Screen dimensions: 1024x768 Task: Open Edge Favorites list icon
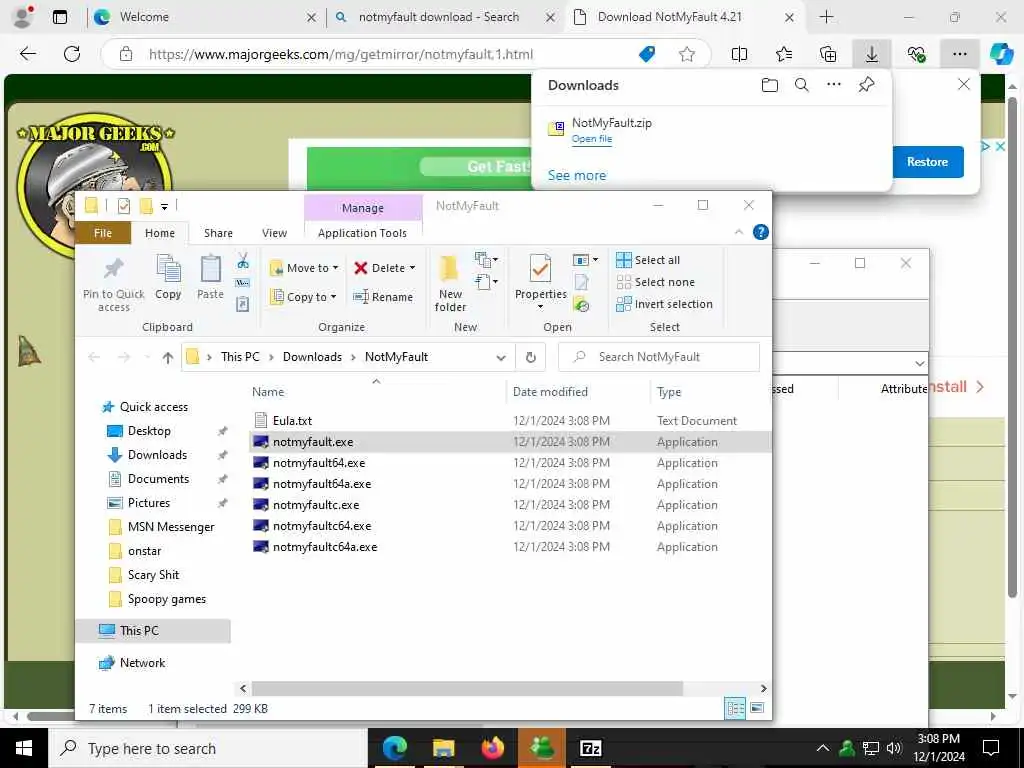click(x=784, y=54)
